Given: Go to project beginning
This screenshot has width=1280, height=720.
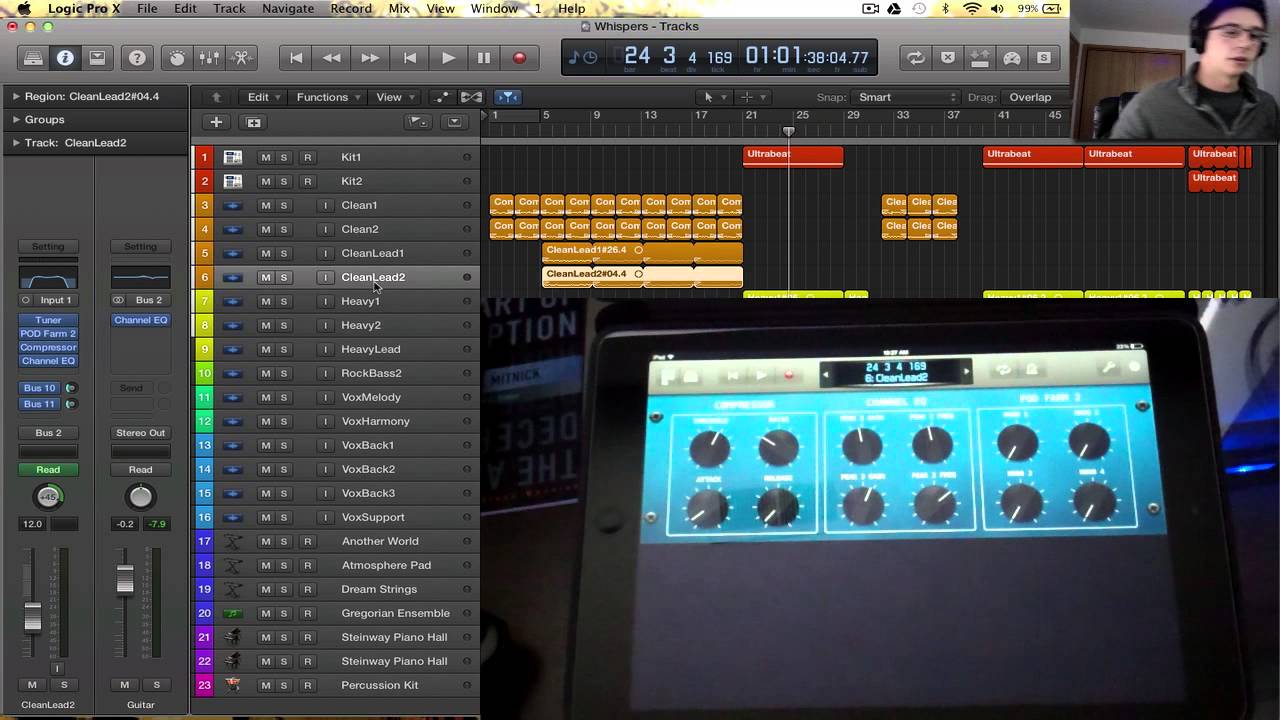Looking at the screenshot, I should click(296, 58).
